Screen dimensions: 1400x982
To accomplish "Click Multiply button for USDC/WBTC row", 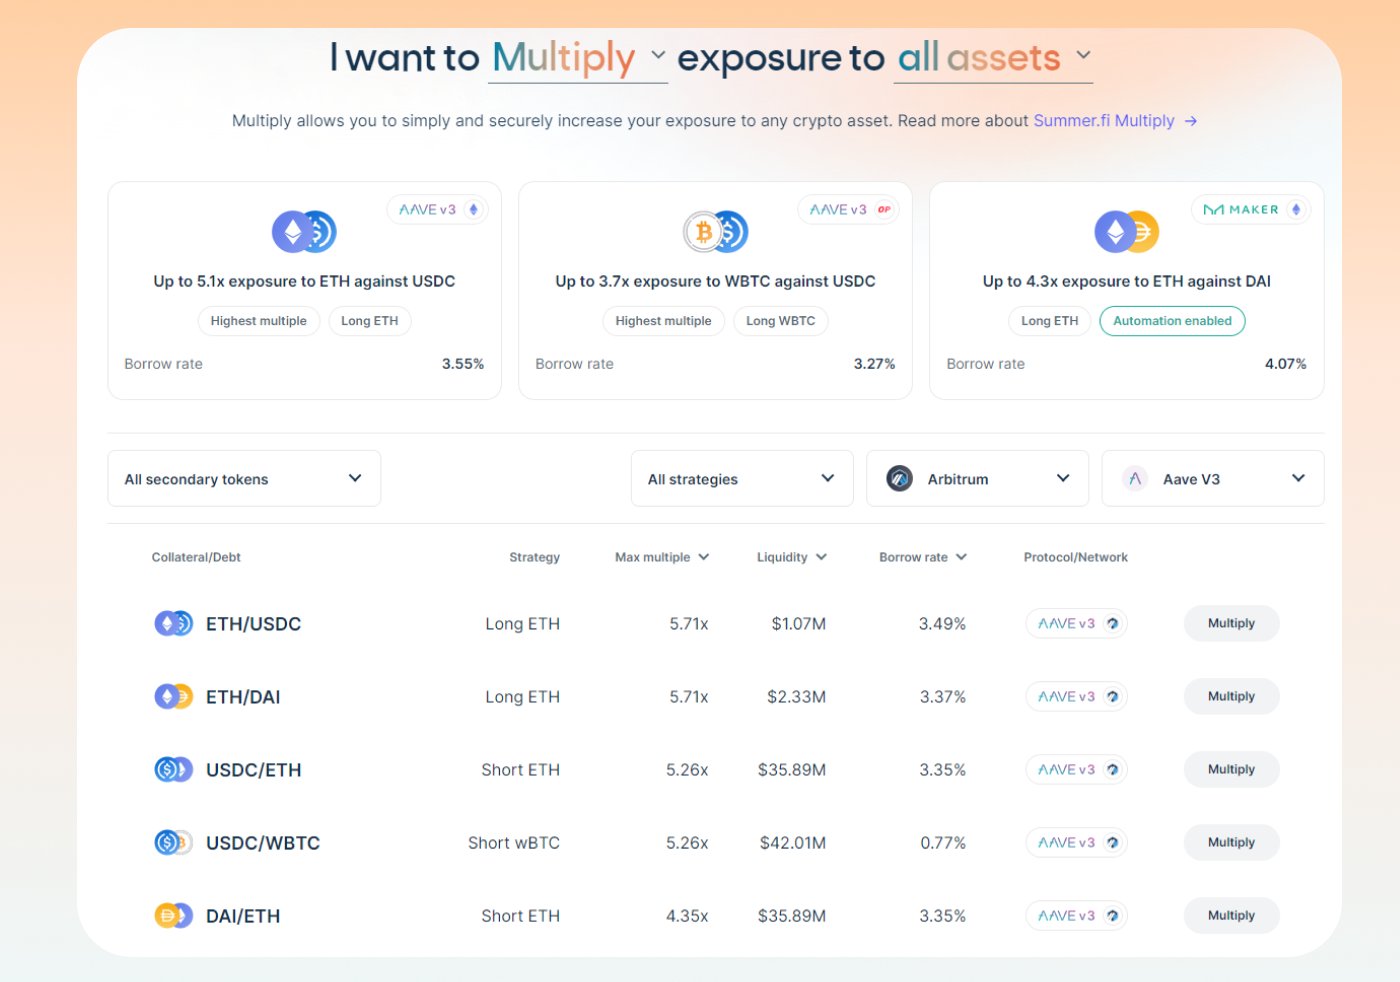I will 1231,843.
